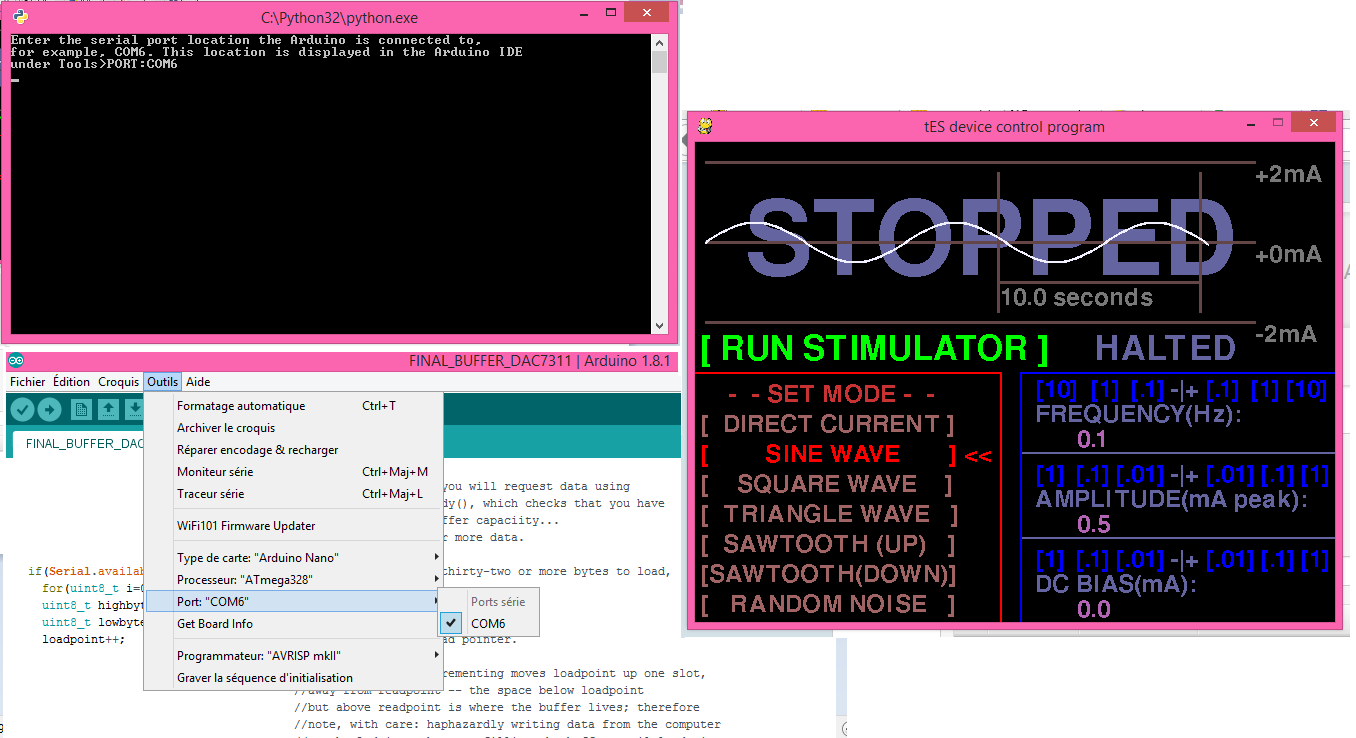Open the Croquis menu

[119, 382]
